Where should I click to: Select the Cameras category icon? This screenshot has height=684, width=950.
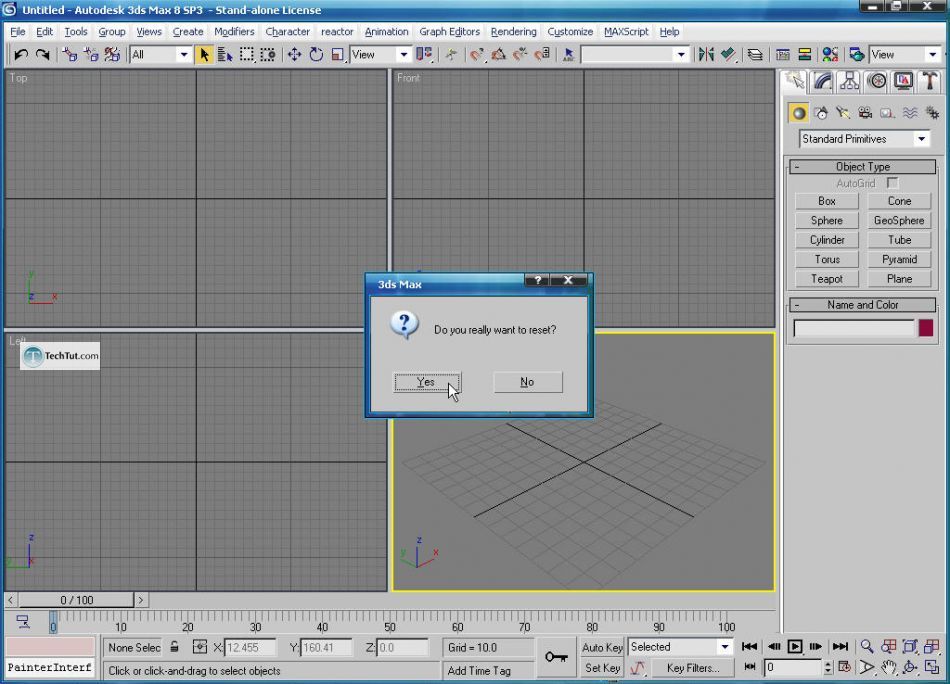865,113
